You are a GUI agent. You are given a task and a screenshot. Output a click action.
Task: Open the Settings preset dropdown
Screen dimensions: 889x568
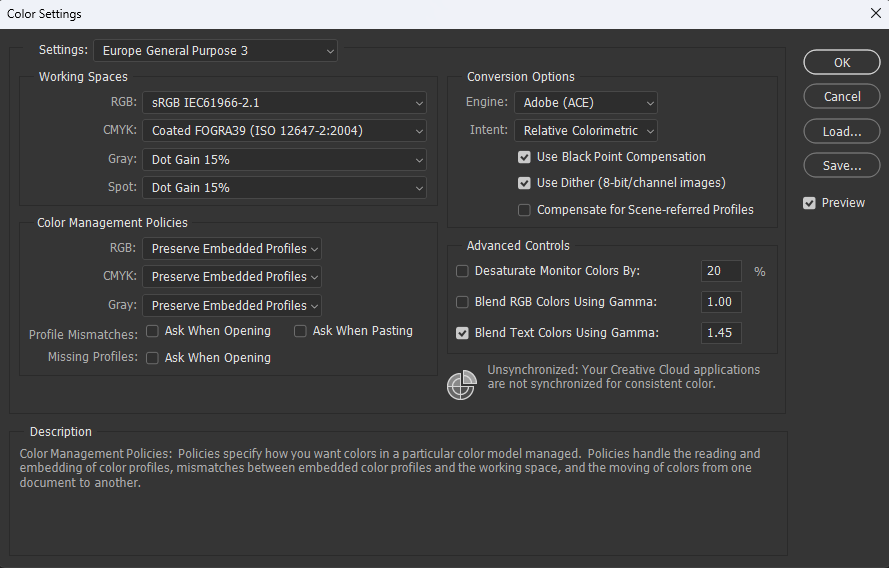click(x=215, y=50)
